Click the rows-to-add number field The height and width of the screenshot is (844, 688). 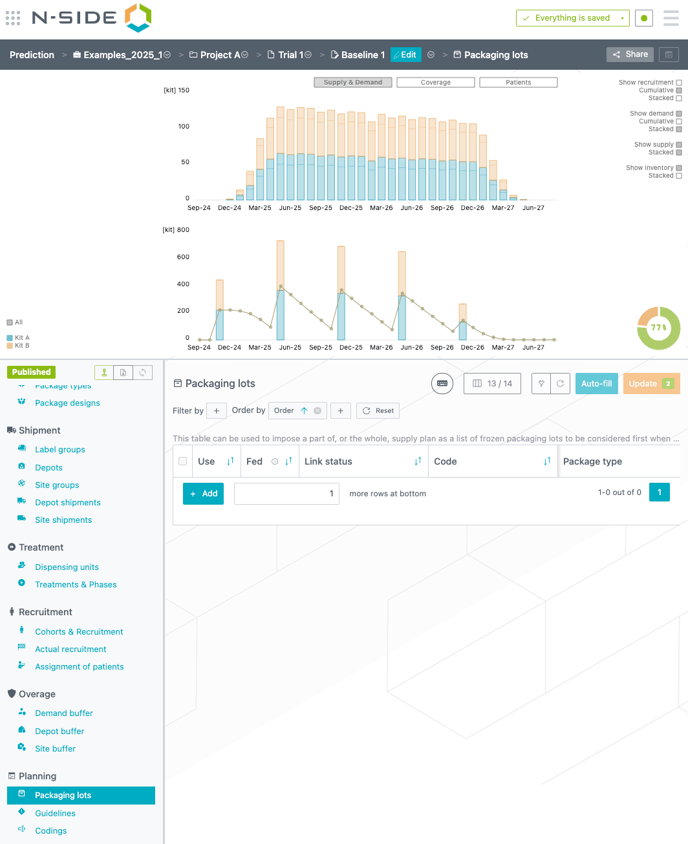(286, 493)
